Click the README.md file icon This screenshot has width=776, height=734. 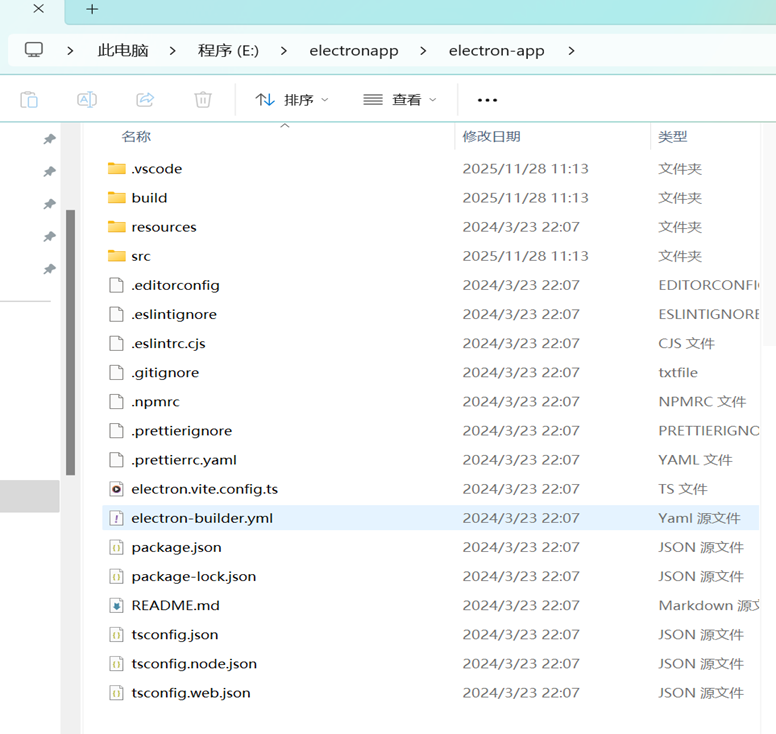tap(116, 605)
